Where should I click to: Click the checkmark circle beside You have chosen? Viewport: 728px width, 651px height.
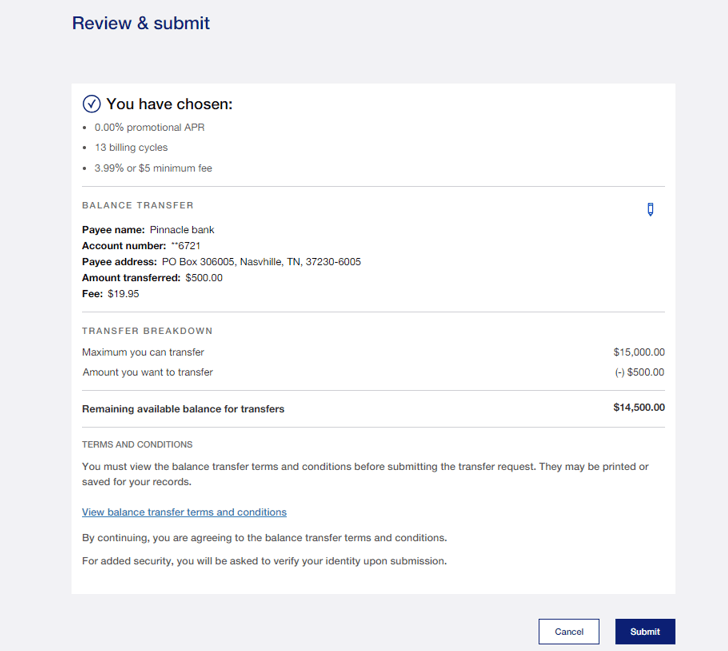tap(91, 104)
